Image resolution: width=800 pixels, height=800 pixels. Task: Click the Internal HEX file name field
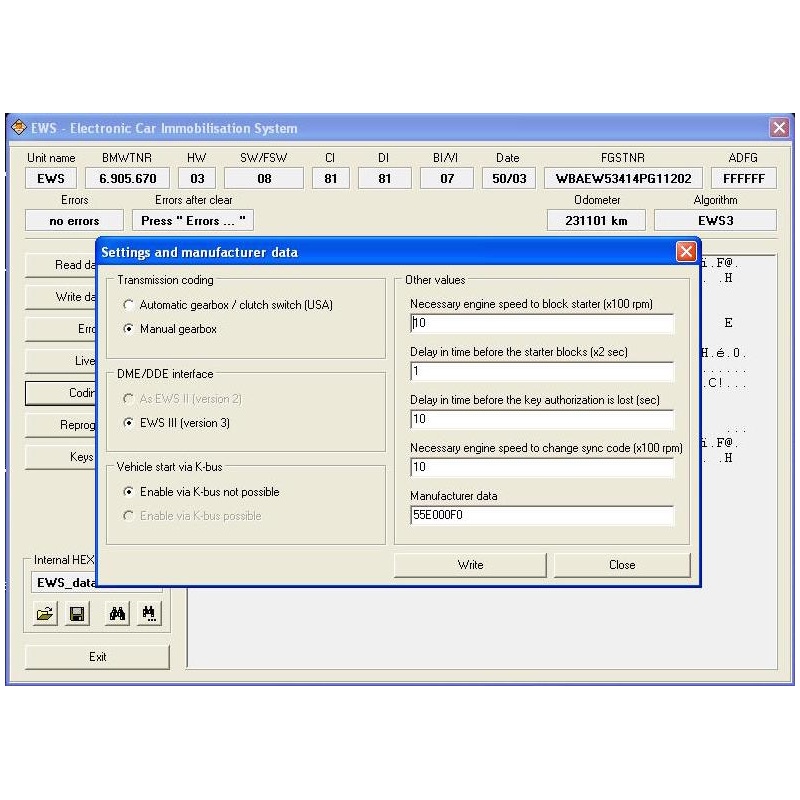click(64, 583)
